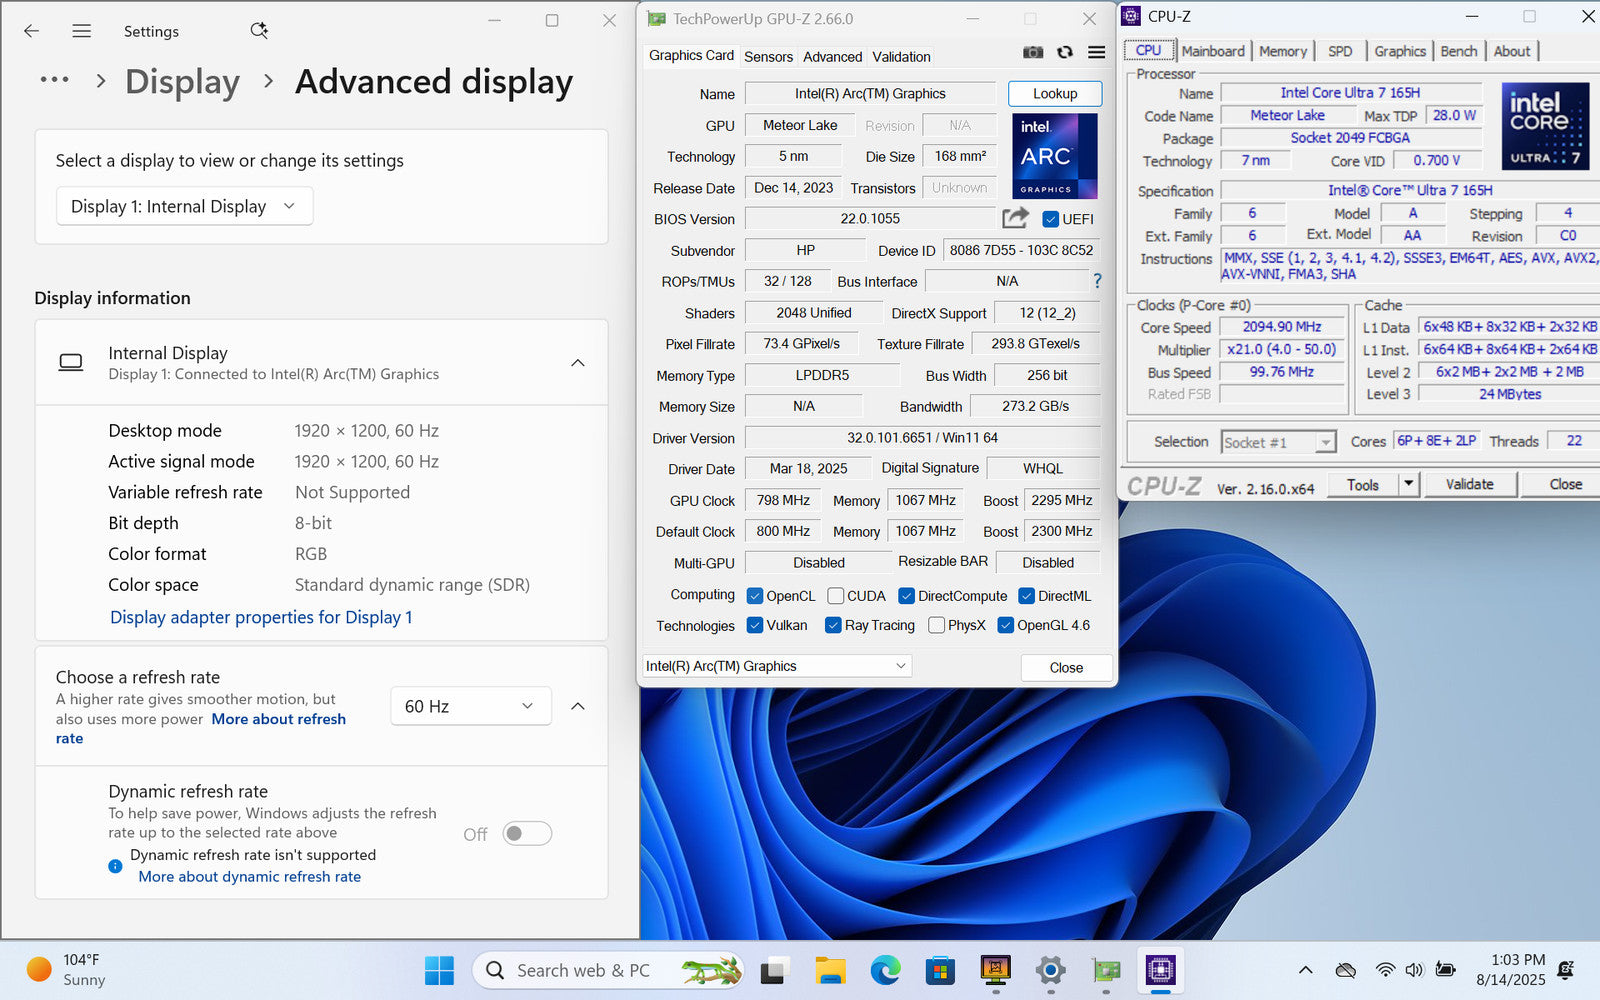Show hidden system tray icons
This screenshot has width=1600, height=1000.
[1306, 970]
